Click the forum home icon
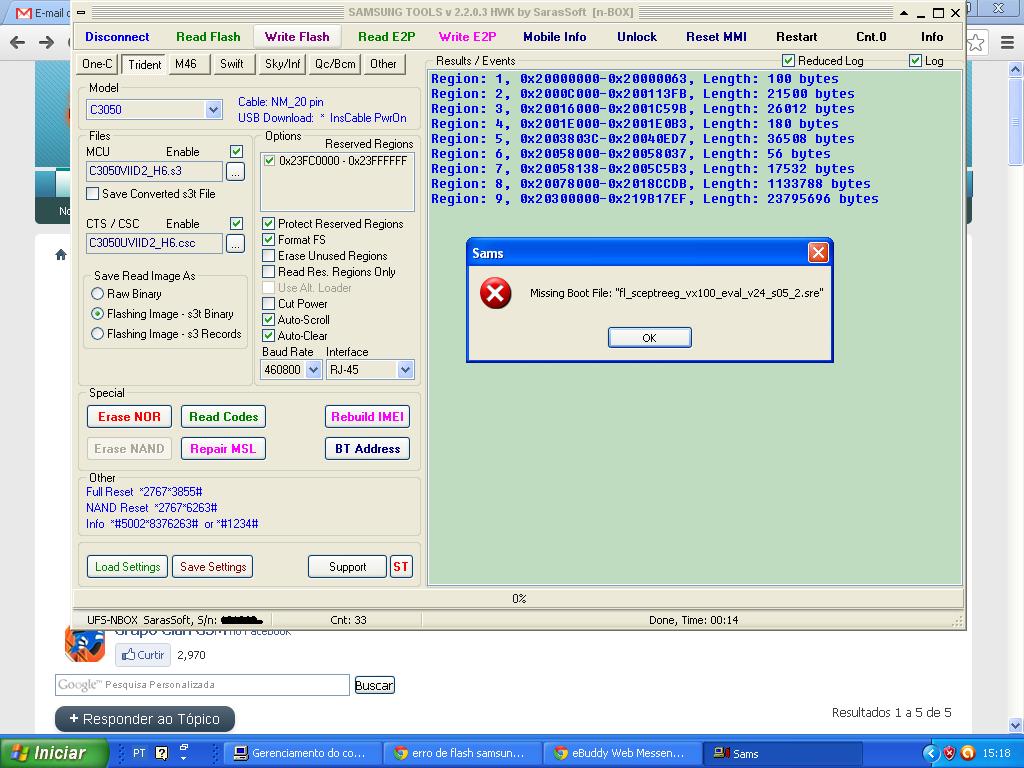The image size is (1024, 768). 61,255
